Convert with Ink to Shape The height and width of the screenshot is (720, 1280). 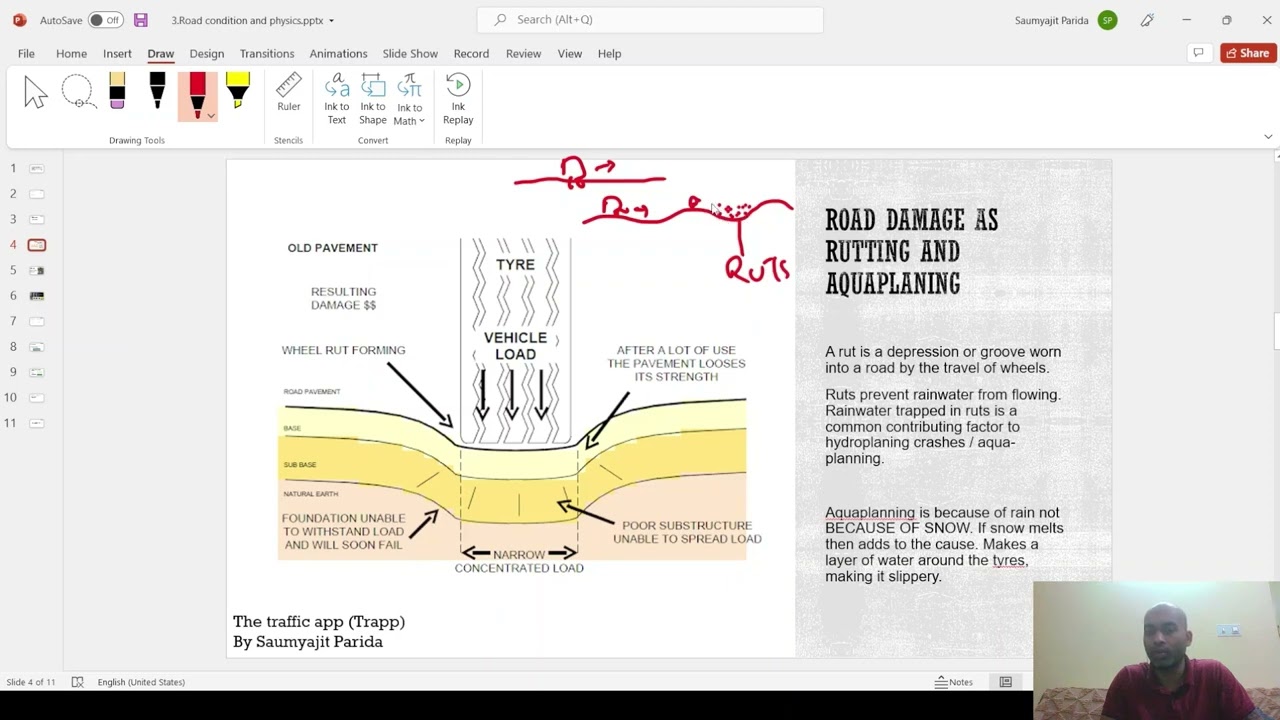point(373,99)
